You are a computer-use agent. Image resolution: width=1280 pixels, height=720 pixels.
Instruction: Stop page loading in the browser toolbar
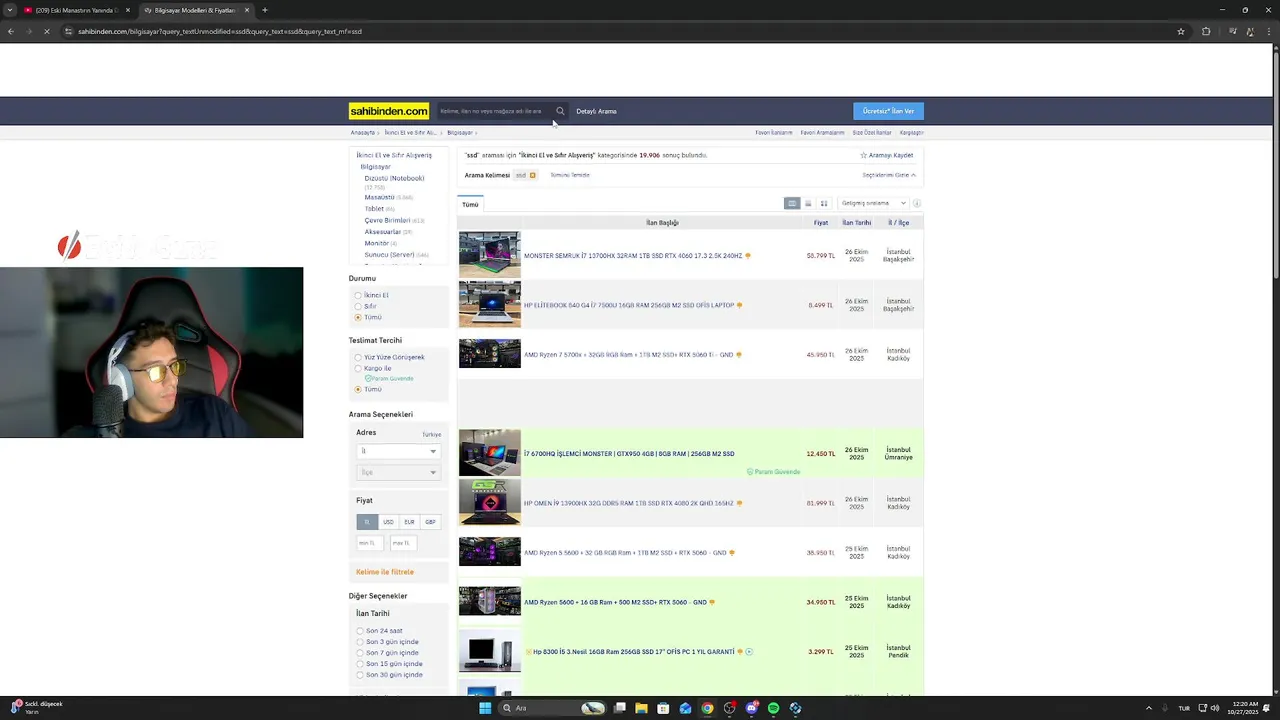point(46,31)
